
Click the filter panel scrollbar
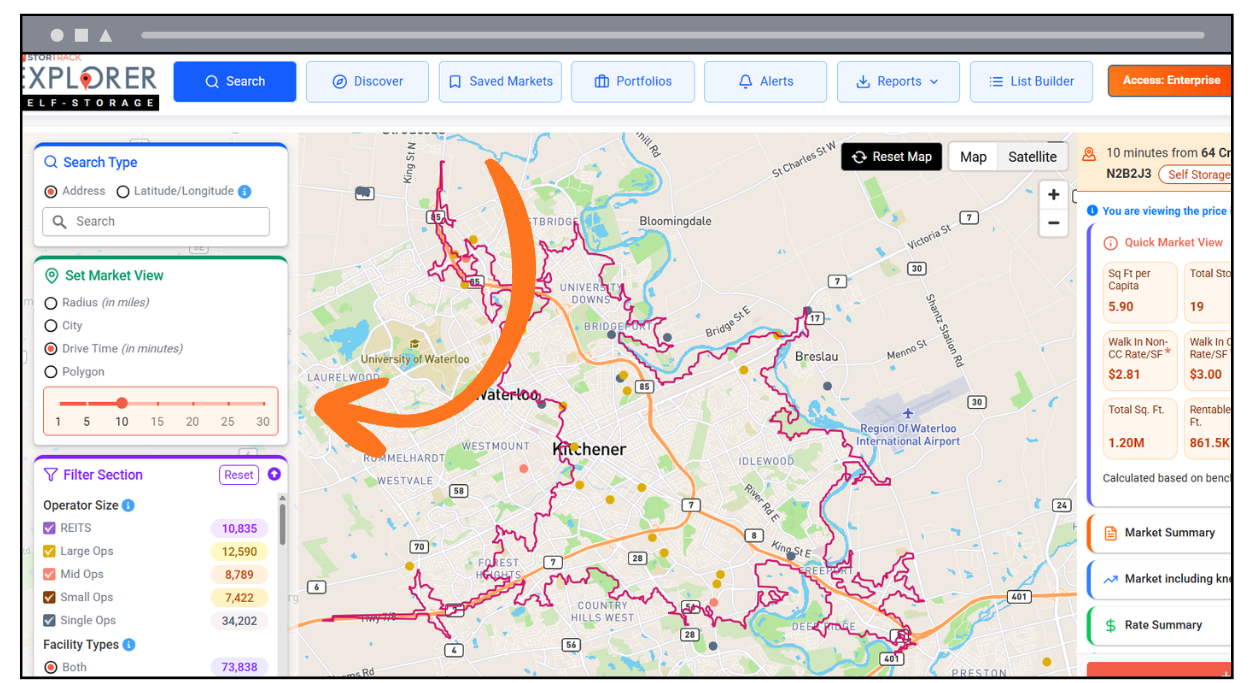(x=282, y=525)
